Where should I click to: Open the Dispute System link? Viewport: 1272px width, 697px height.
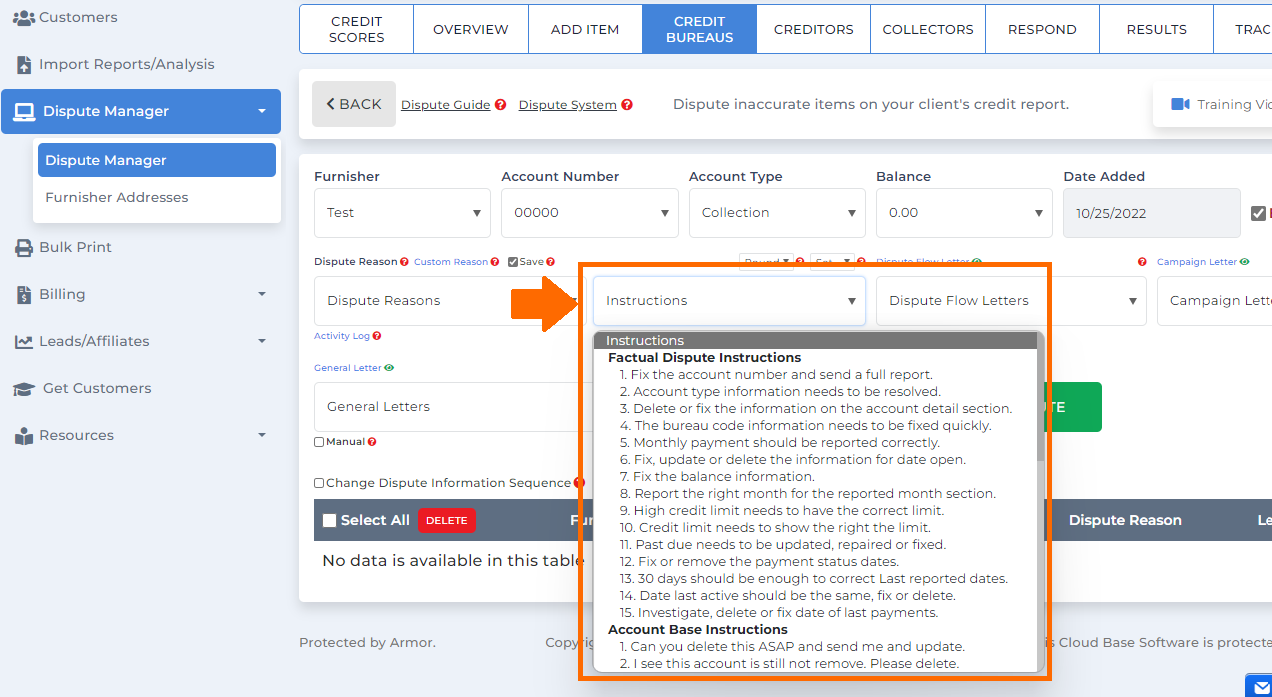(x=568, y=105)
